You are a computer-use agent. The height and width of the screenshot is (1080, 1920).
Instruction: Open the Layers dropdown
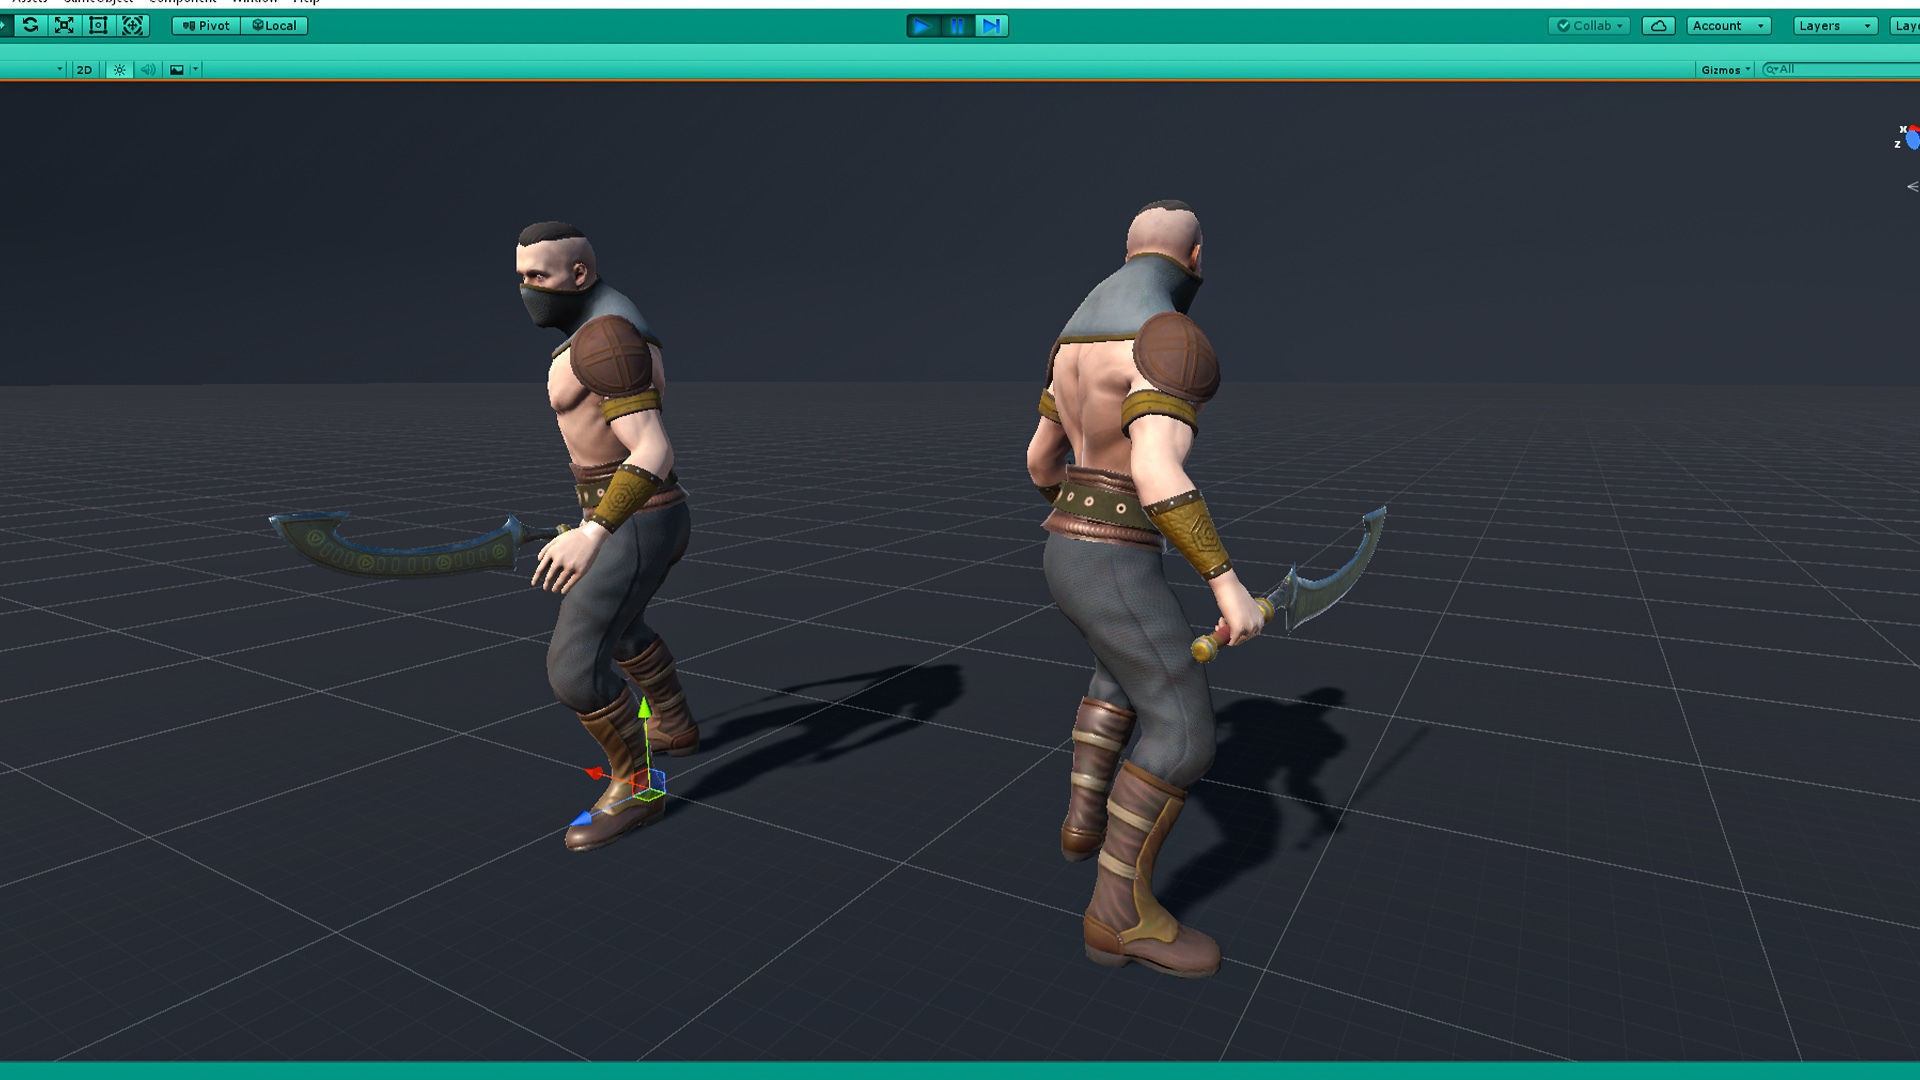[x=1834, y=25]
